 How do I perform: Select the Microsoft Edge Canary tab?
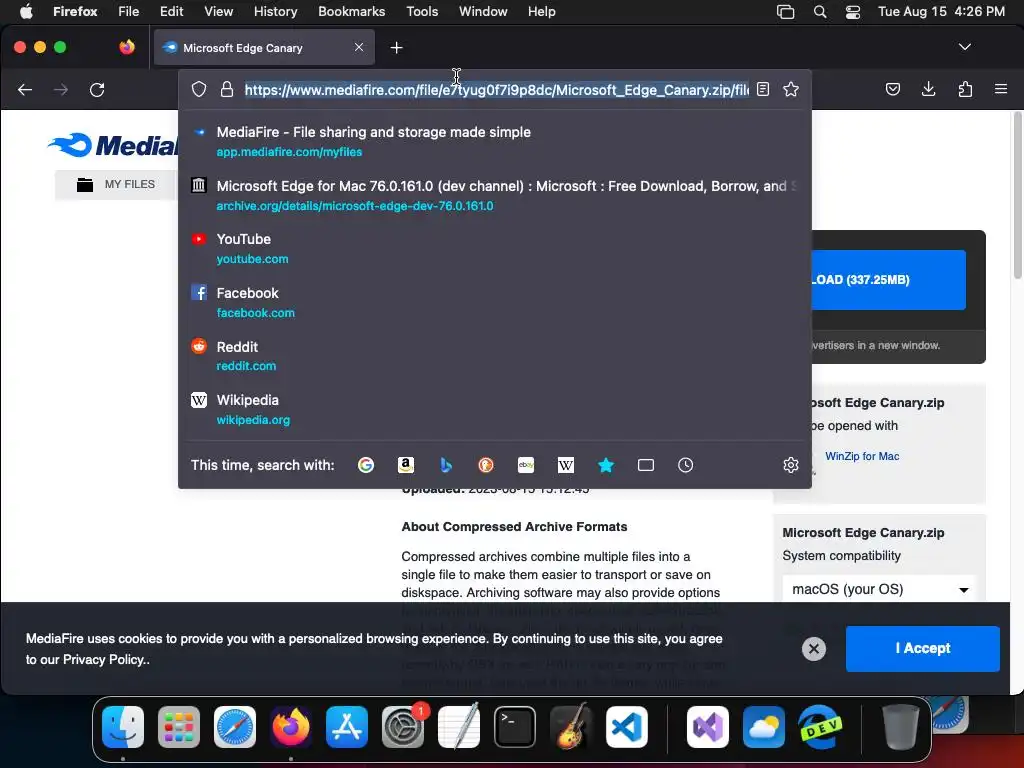264,48
